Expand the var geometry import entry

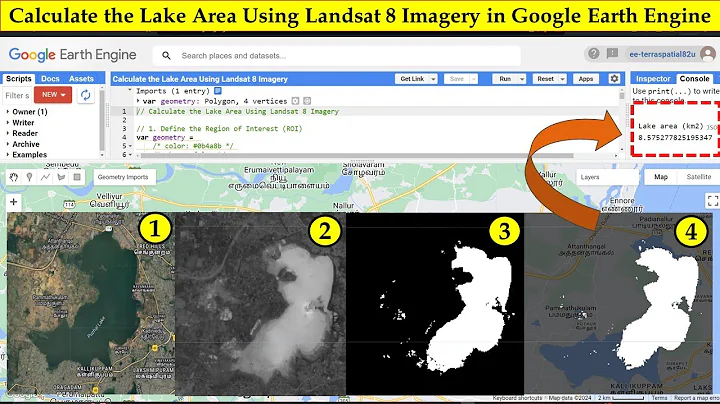click(138, 101)
